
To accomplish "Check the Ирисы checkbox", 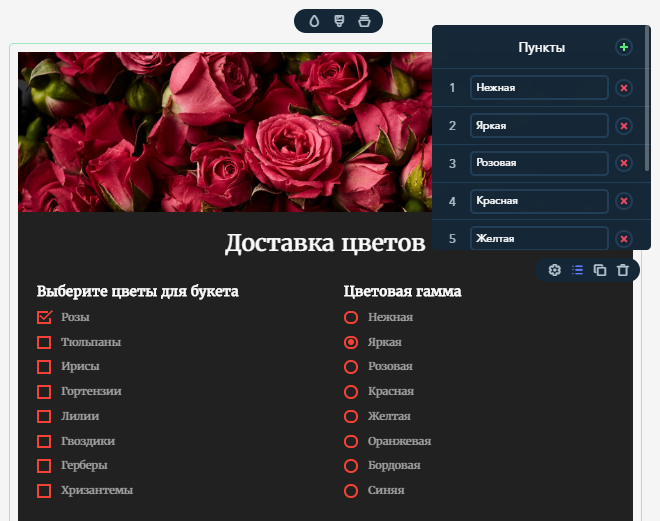I will 44,367.
